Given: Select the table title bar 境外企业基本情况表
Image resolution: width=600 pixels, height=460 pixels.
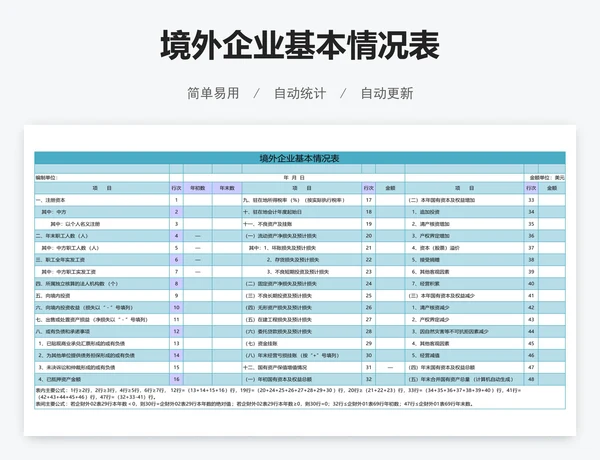Looking at the screenshot, I should [300, 158].
